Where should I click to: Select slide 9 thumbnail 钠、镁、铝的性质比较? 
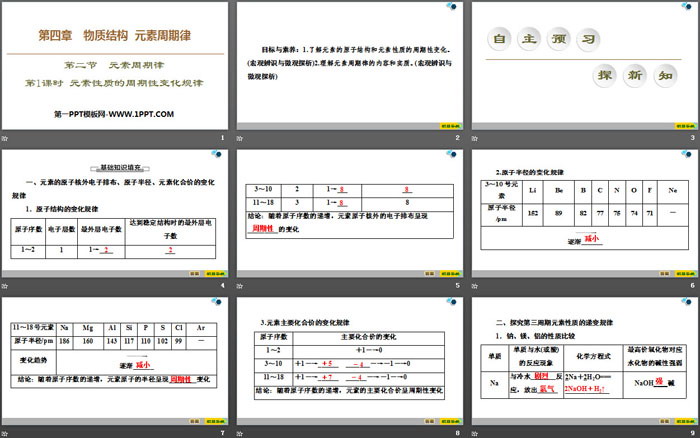(x=585, y=361)
